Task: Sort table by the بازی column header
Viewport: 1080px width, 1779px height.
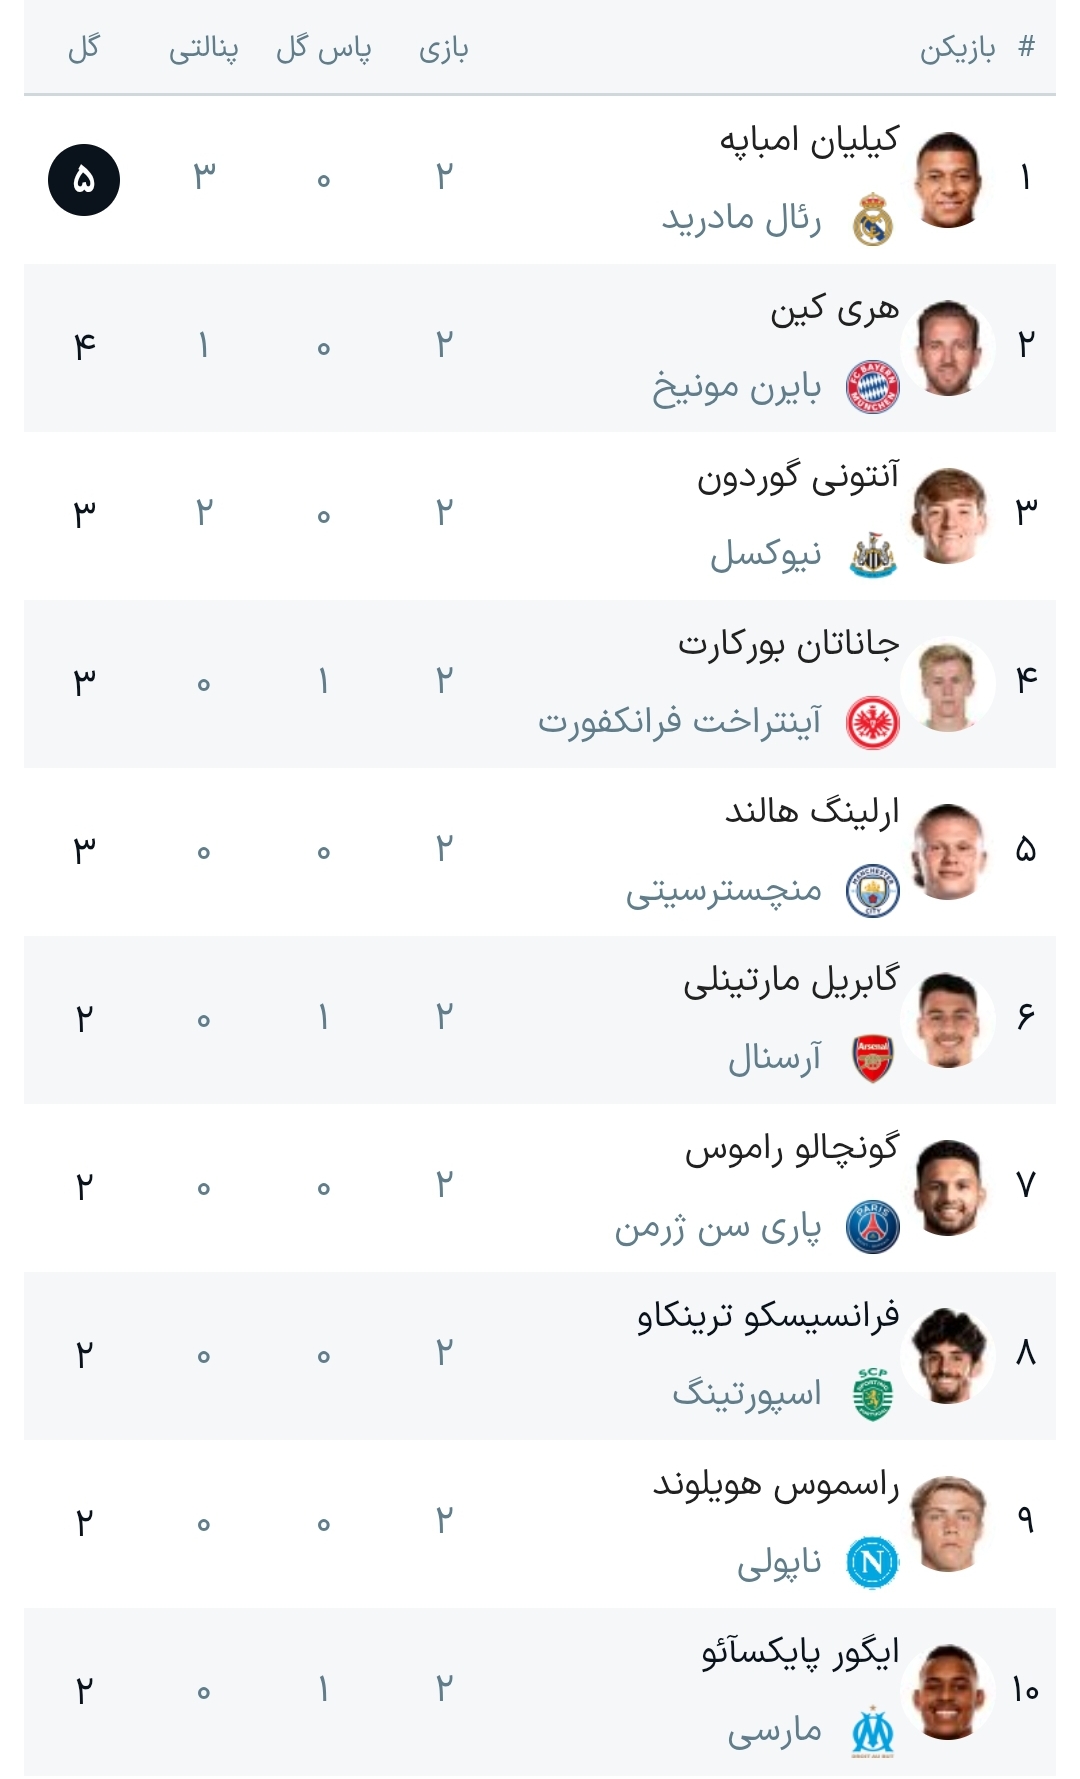Action: click(444, 48)
